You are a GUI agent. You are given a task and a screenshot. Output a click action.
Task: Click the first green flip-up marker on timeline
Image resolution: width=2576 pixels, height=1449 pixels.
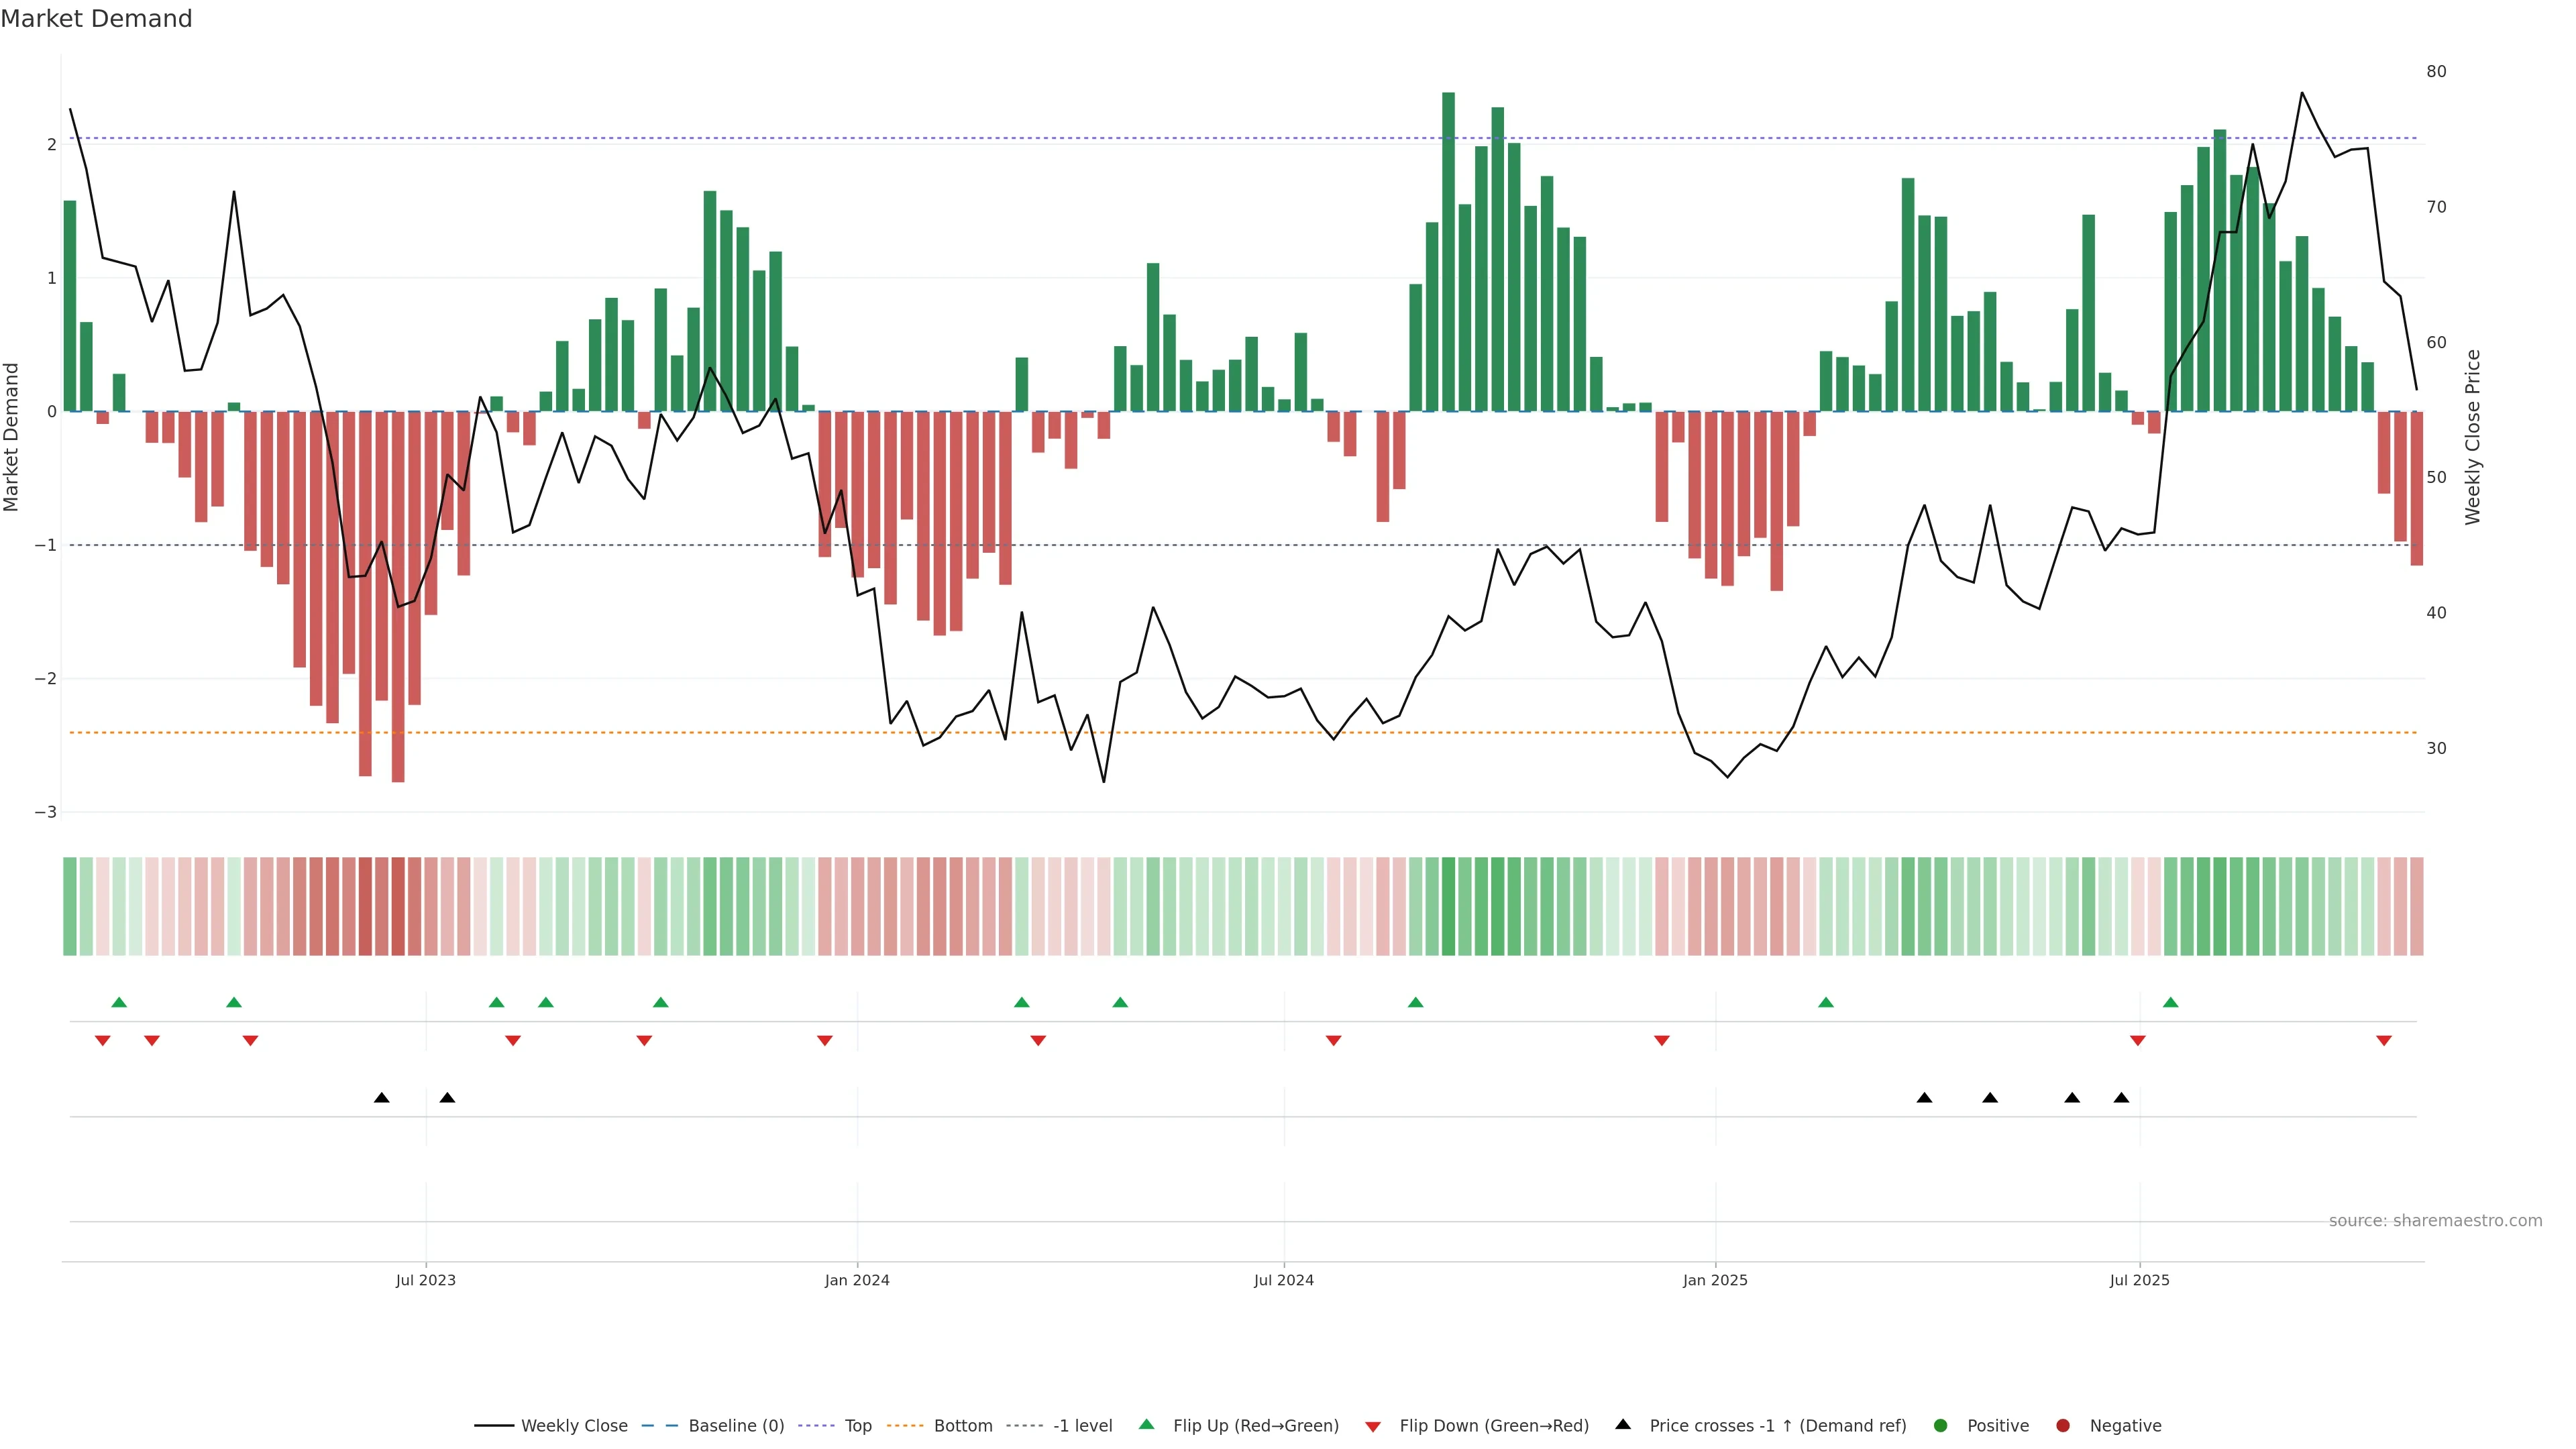pyautogui.click(x=119, y=1002)
